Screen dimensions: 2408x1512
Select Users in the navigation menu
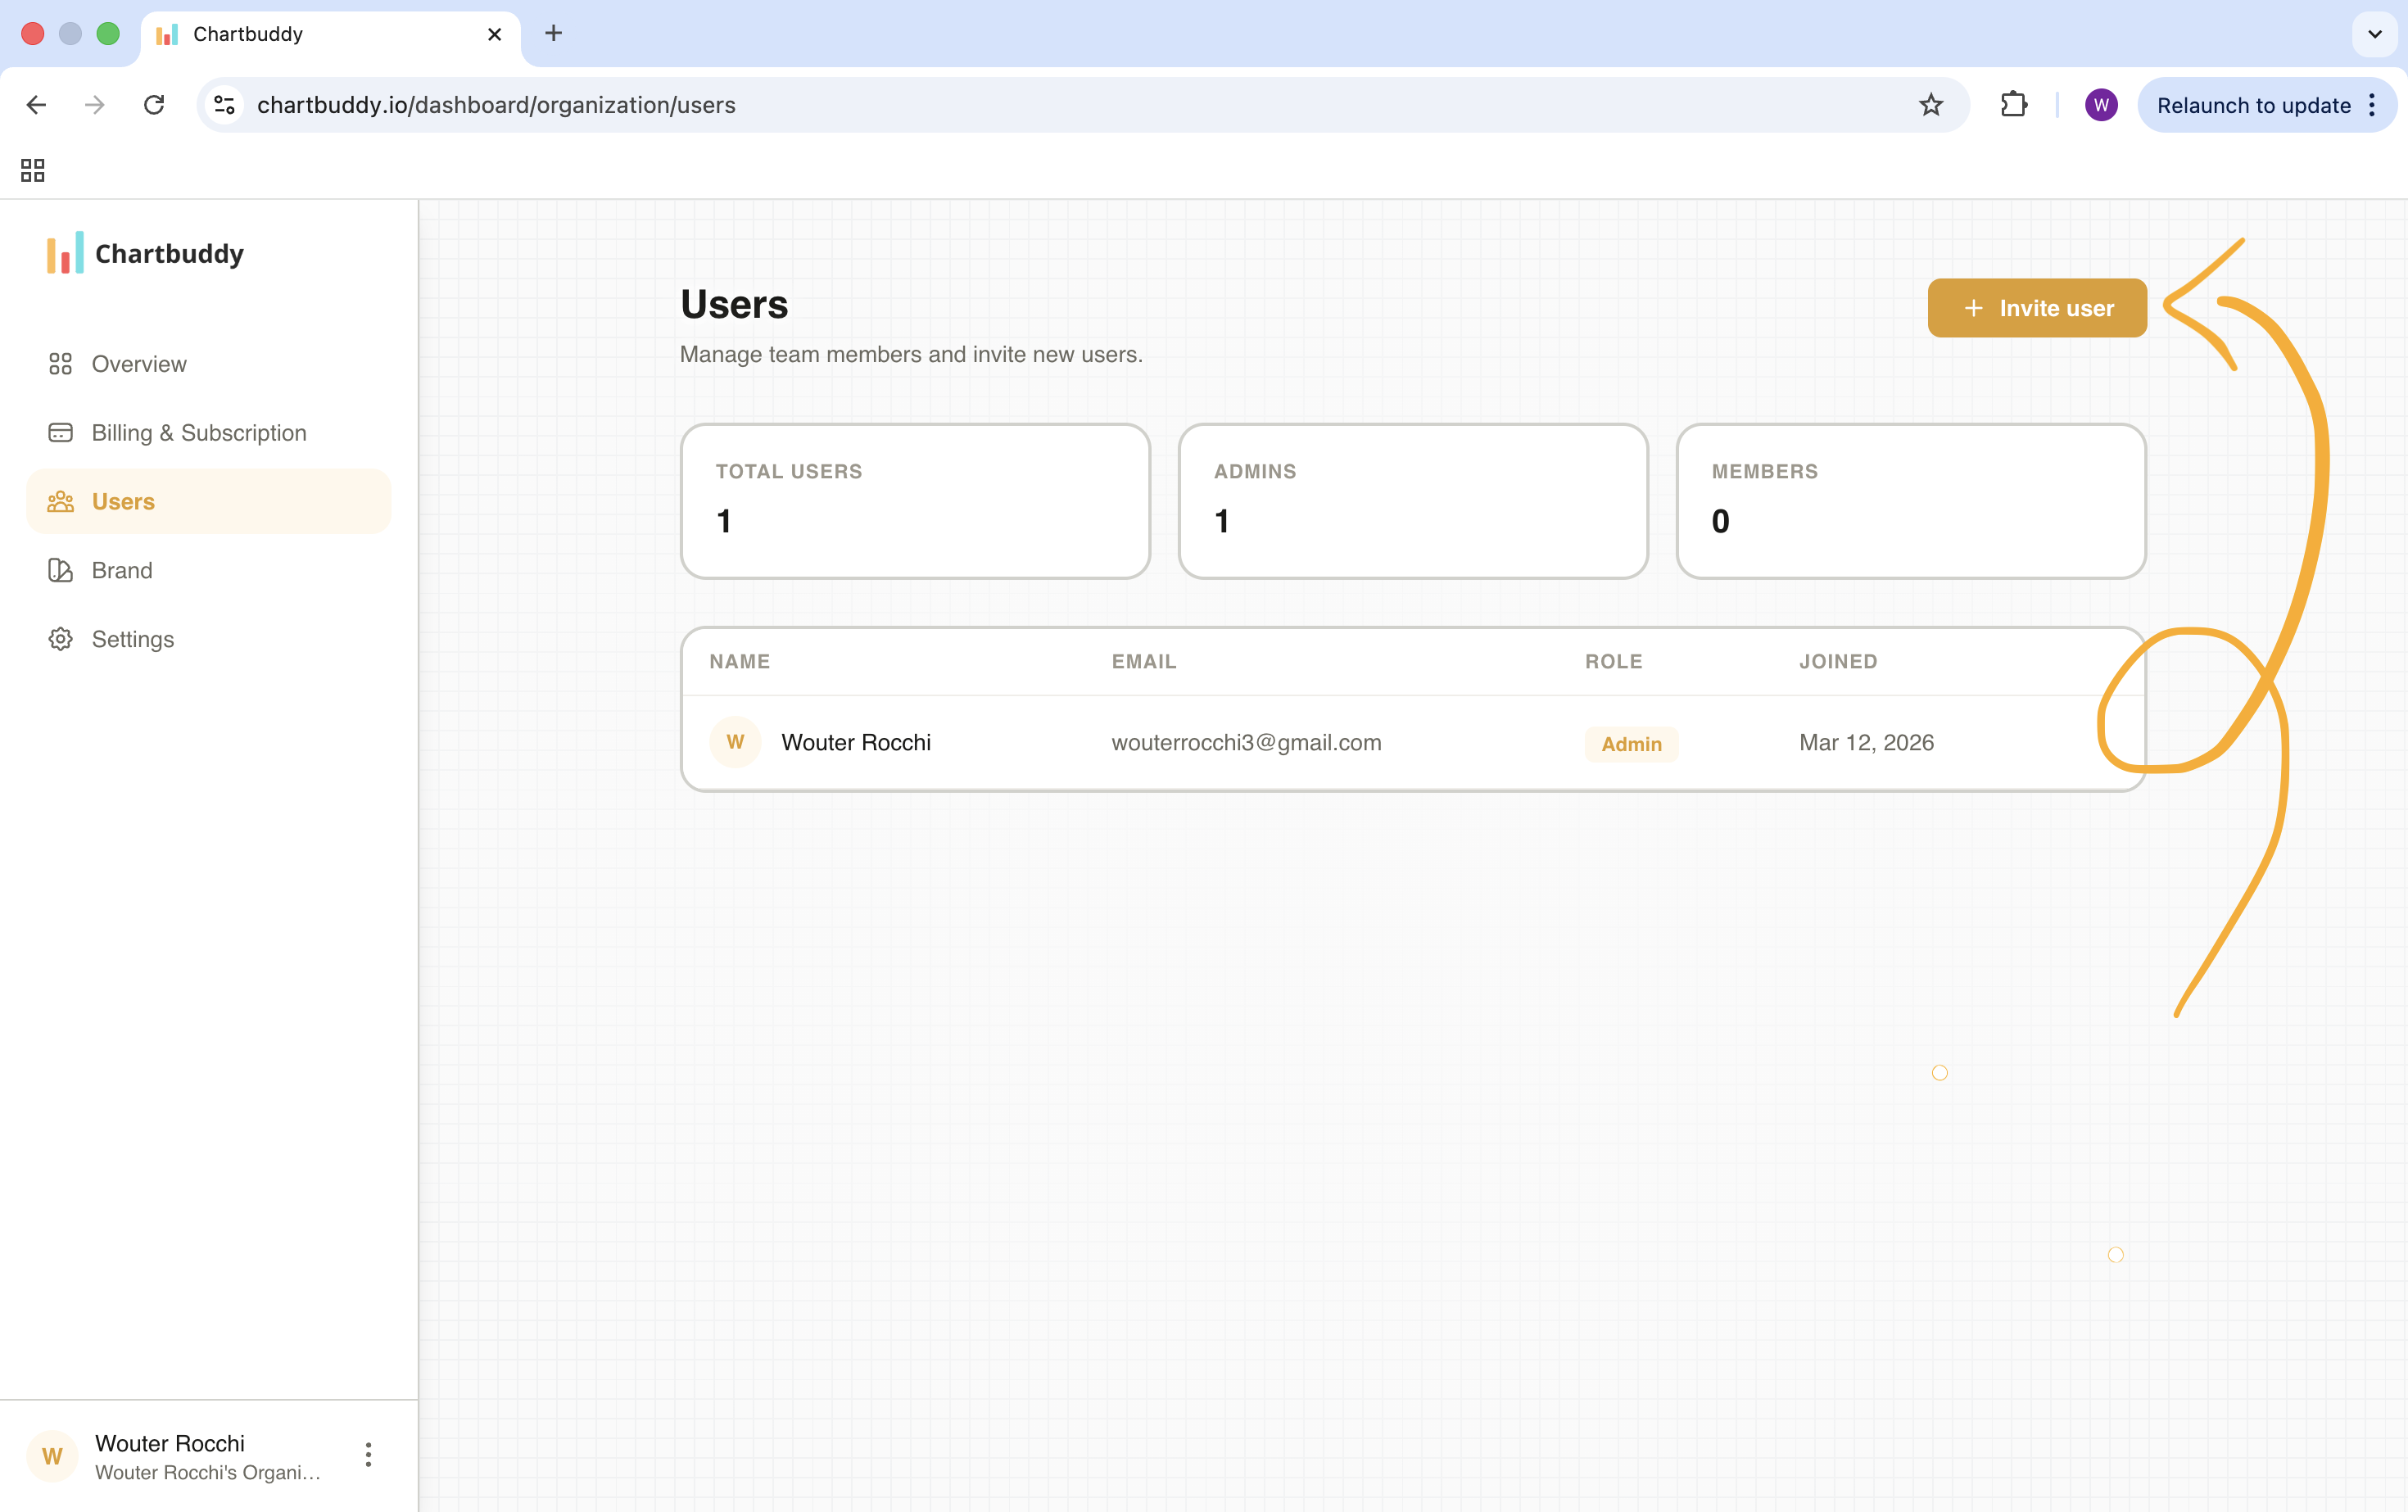122,501
